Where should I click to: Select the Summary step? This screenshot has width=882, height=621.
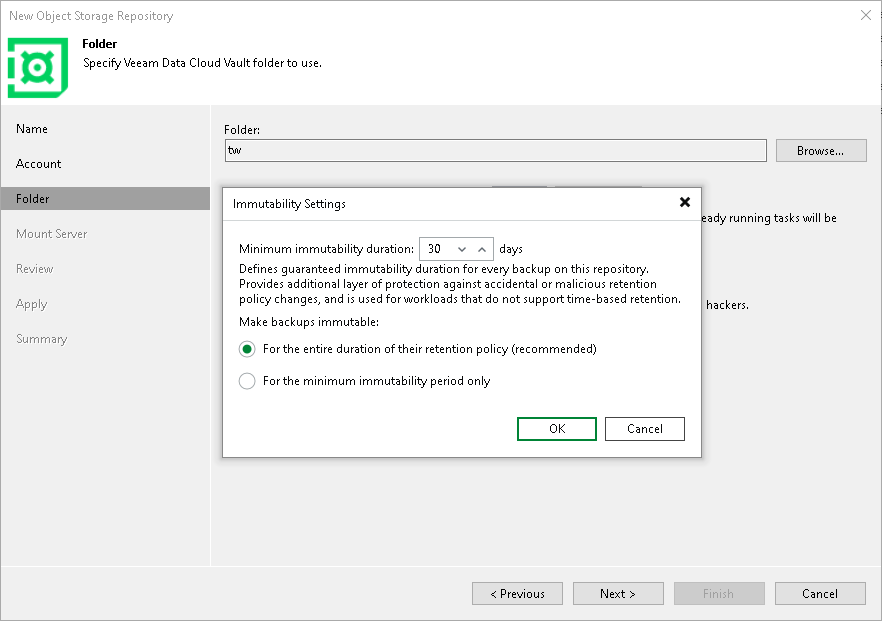[x=42, y=338]
